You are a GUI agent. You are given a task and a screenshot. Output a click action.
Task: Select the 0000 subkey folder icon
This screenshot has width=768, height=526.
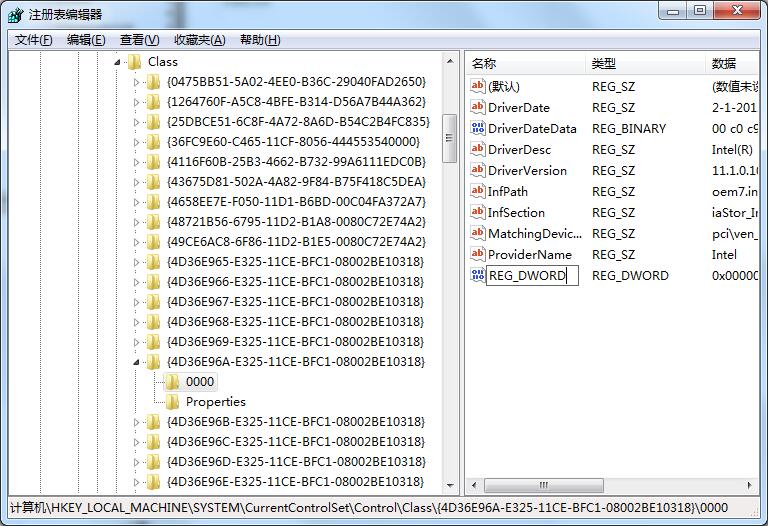[x=173, y=381]
